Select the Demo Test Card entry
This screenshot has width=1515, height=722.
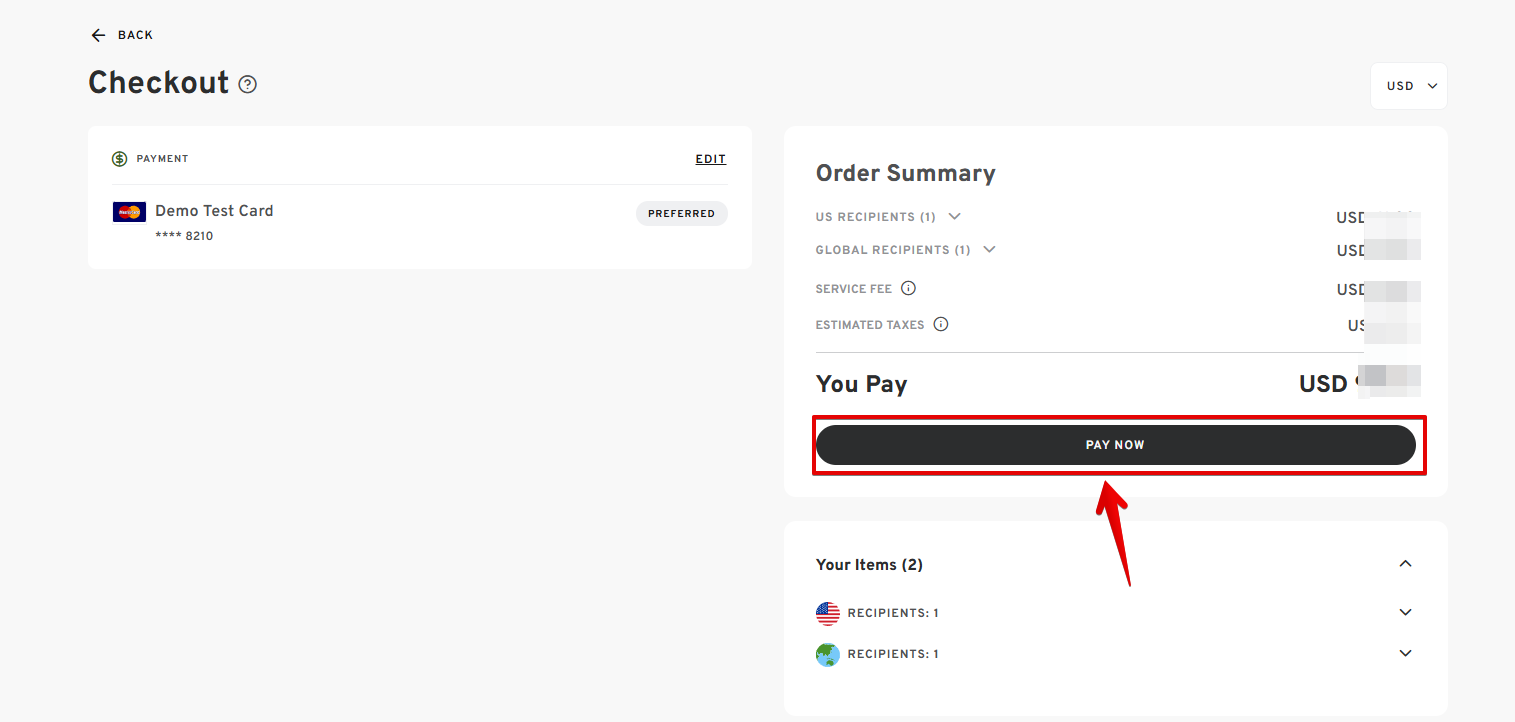pyautogui.click(x=214, y=211)
